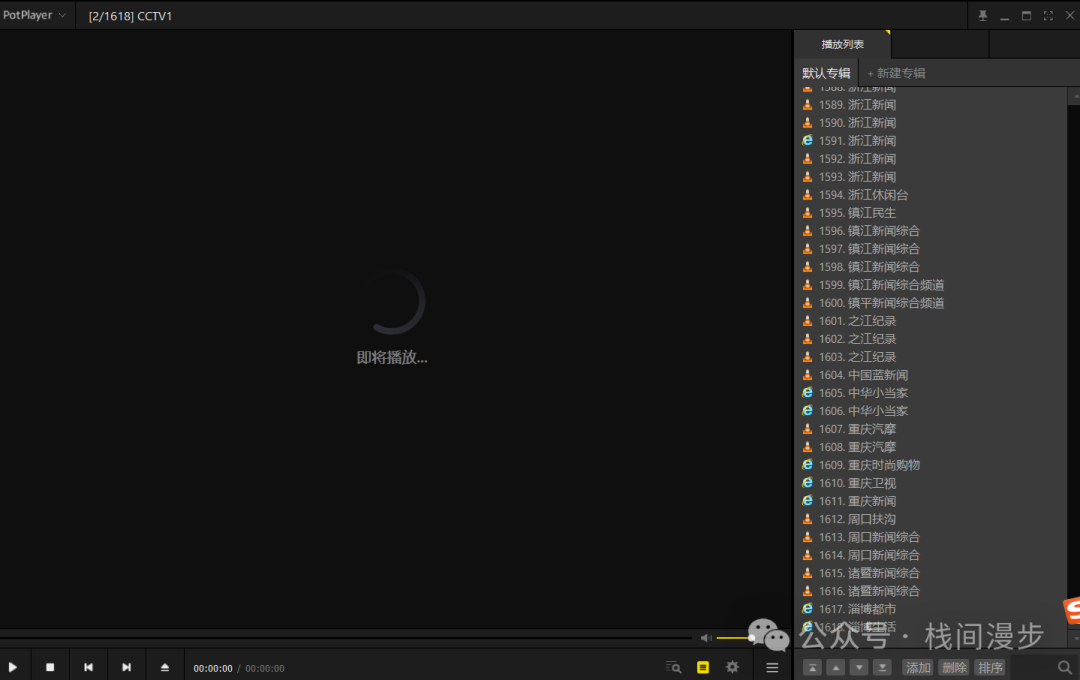The height and width of the screenshot is (680, 1080).
Task: Move selected playlist item down
Action: tap(859, 668)
